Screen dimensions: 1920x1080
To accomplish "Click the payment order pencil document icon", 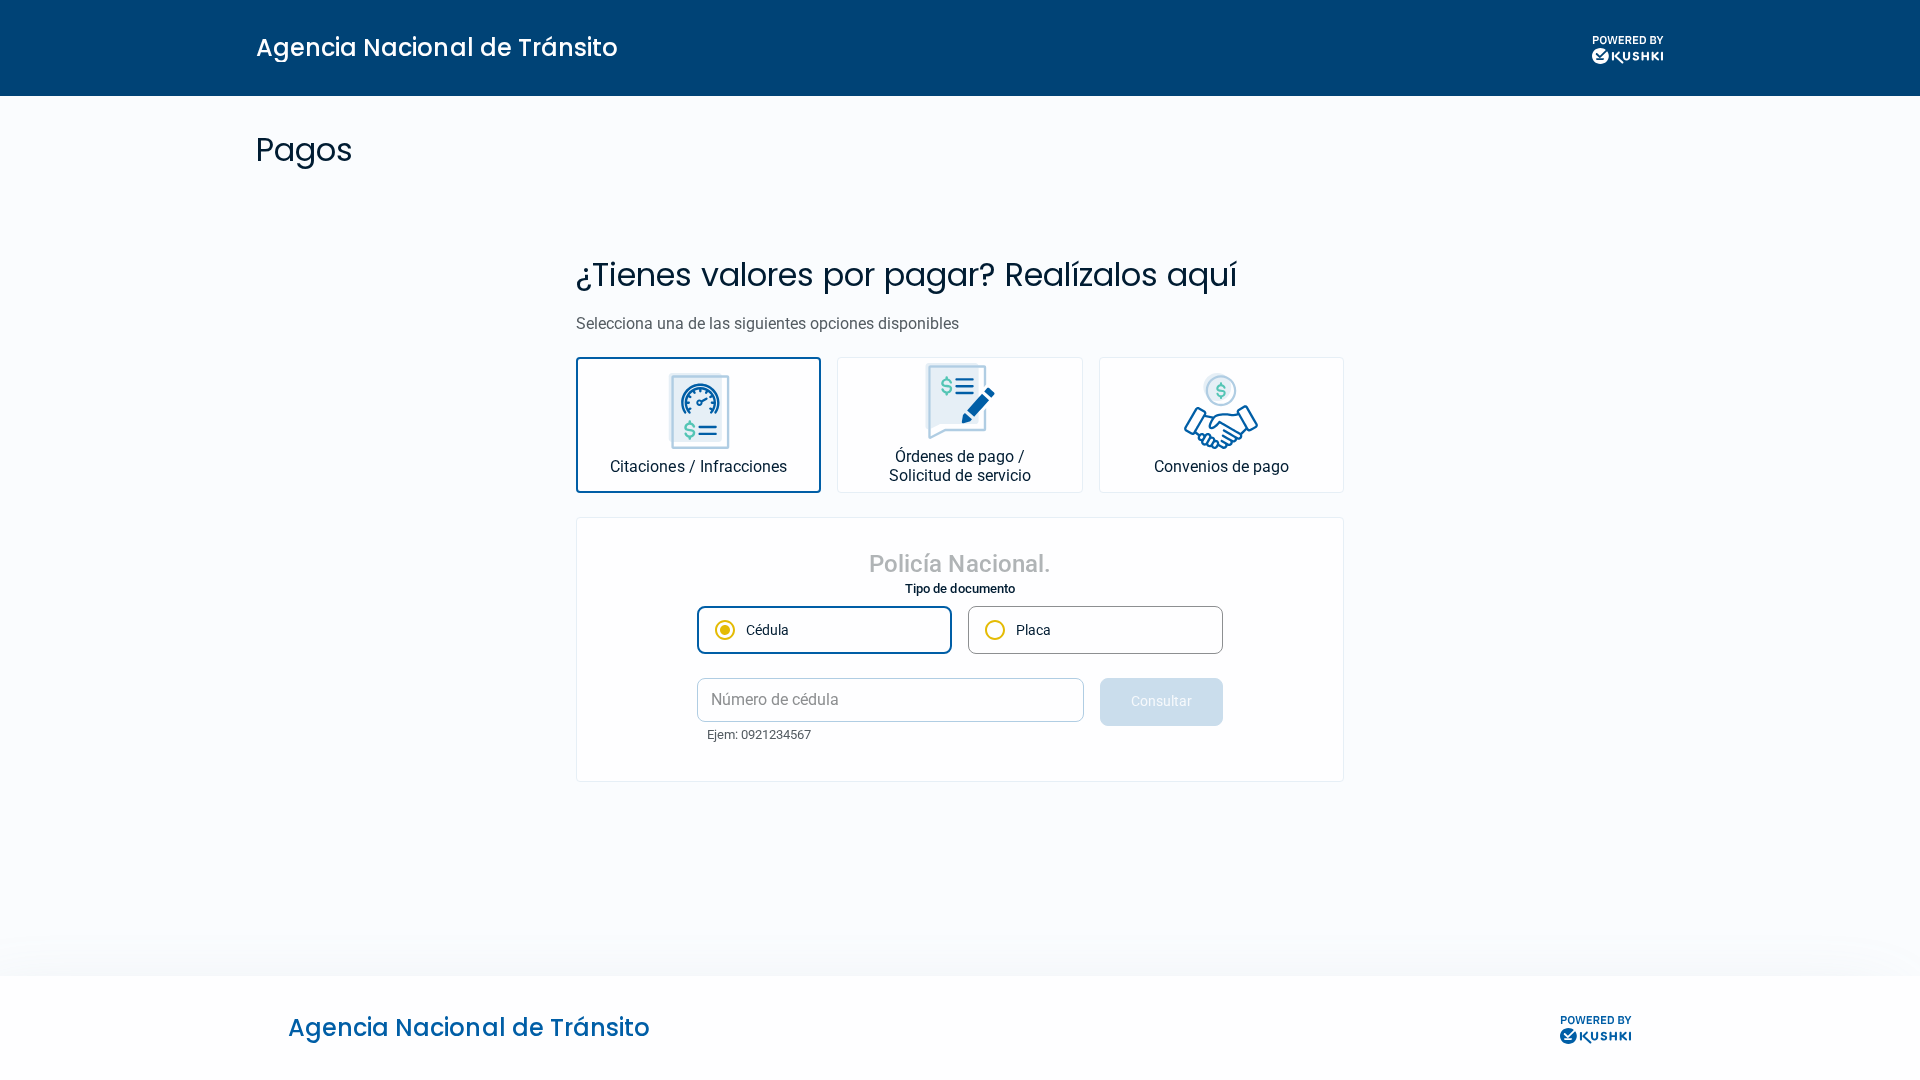I will (x=960, y=401).
